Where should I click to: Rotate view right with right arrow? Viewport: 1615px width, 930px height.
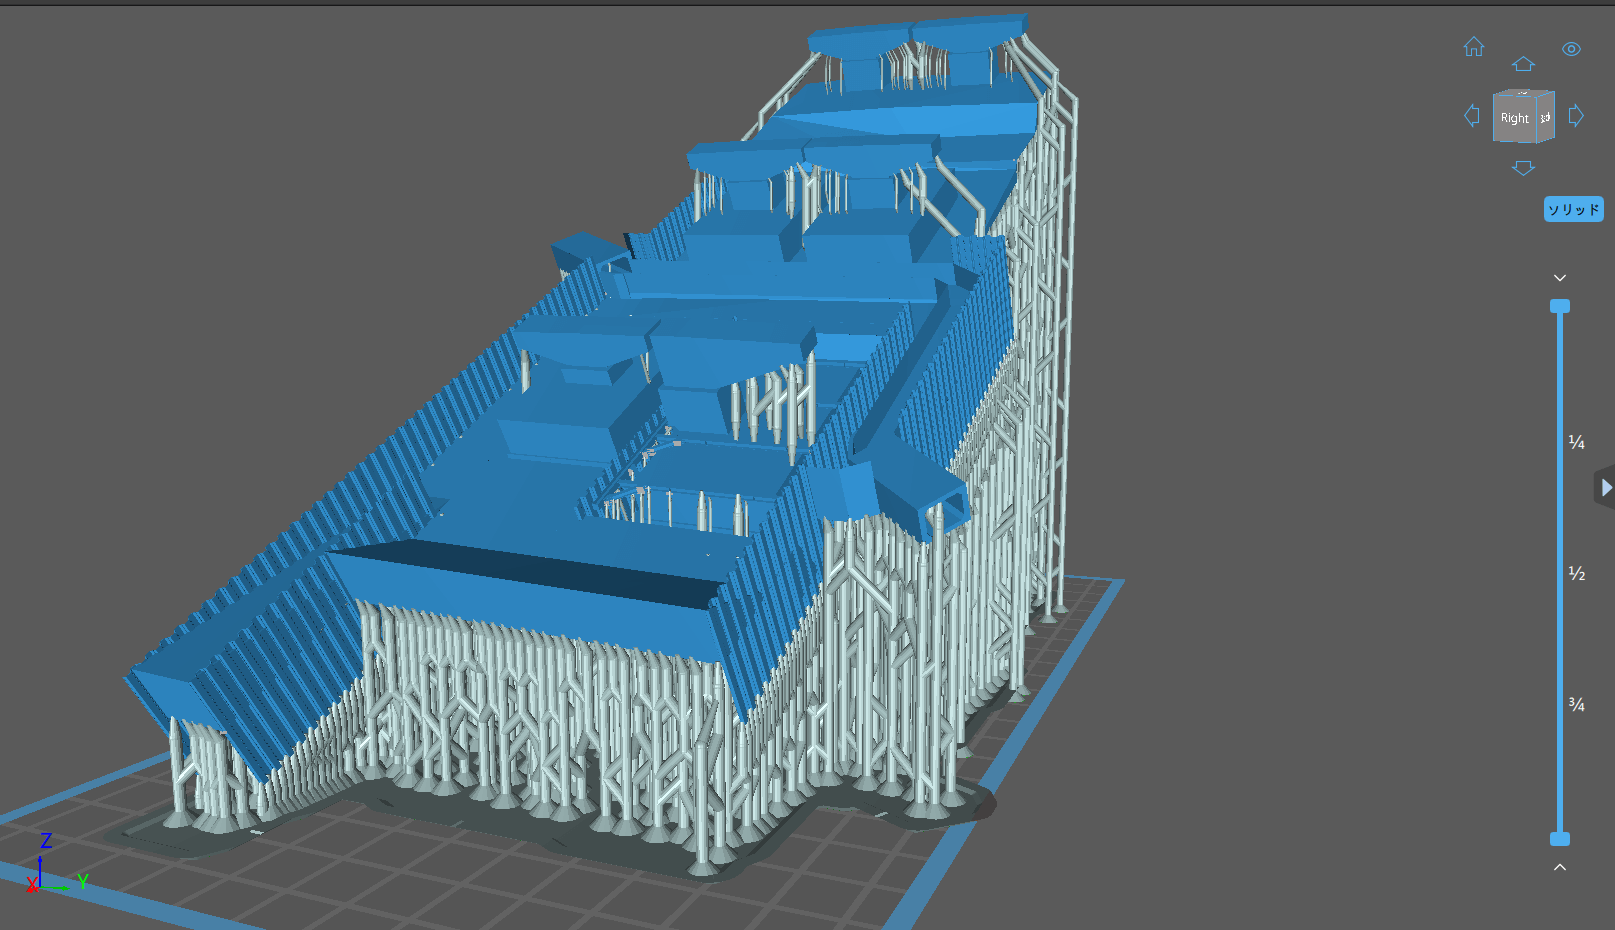click(1576, 115)
